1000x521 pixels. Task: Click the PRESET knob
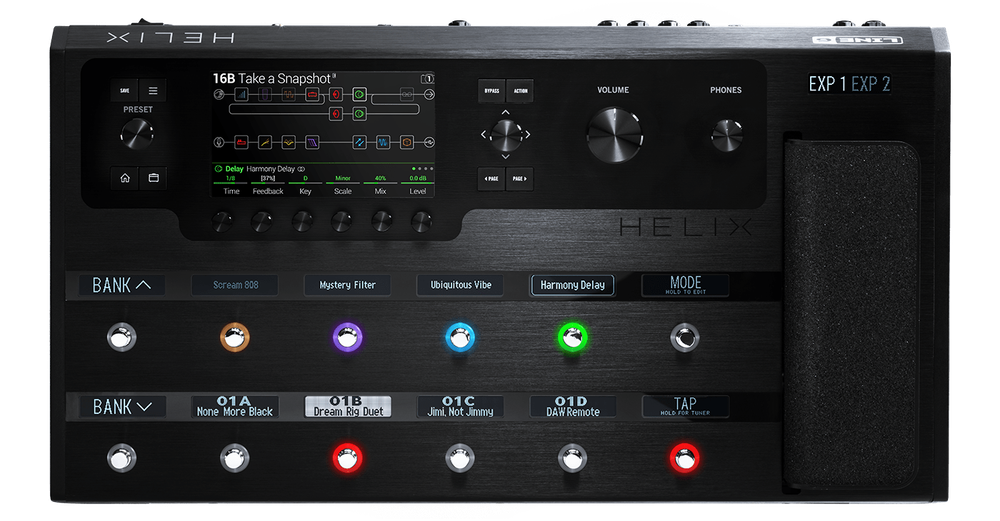tap(137, 134)
